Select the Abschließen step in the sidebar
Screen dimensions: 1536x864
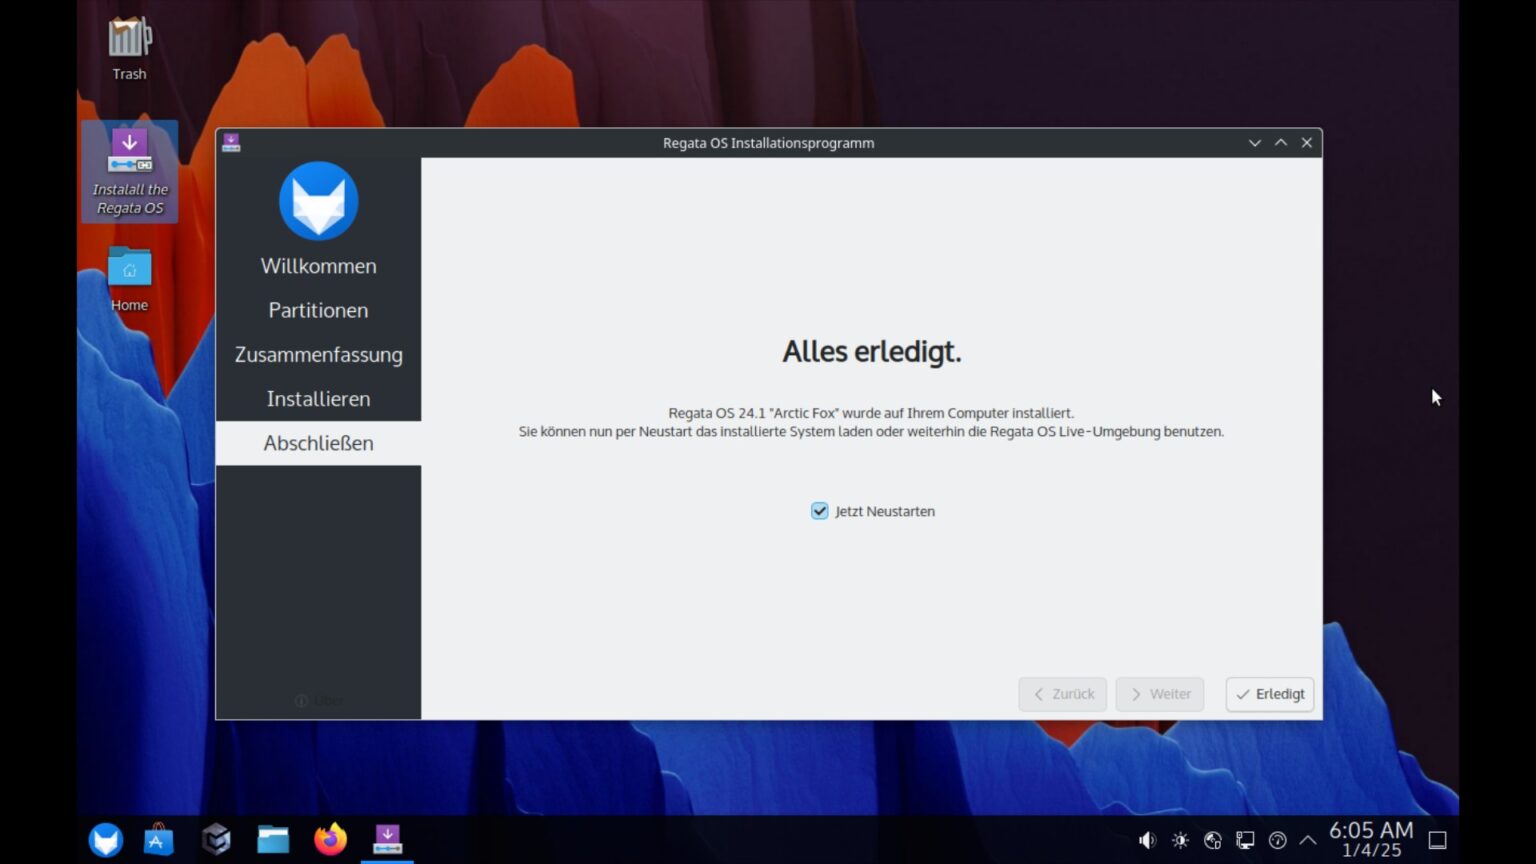pos(318,443)
